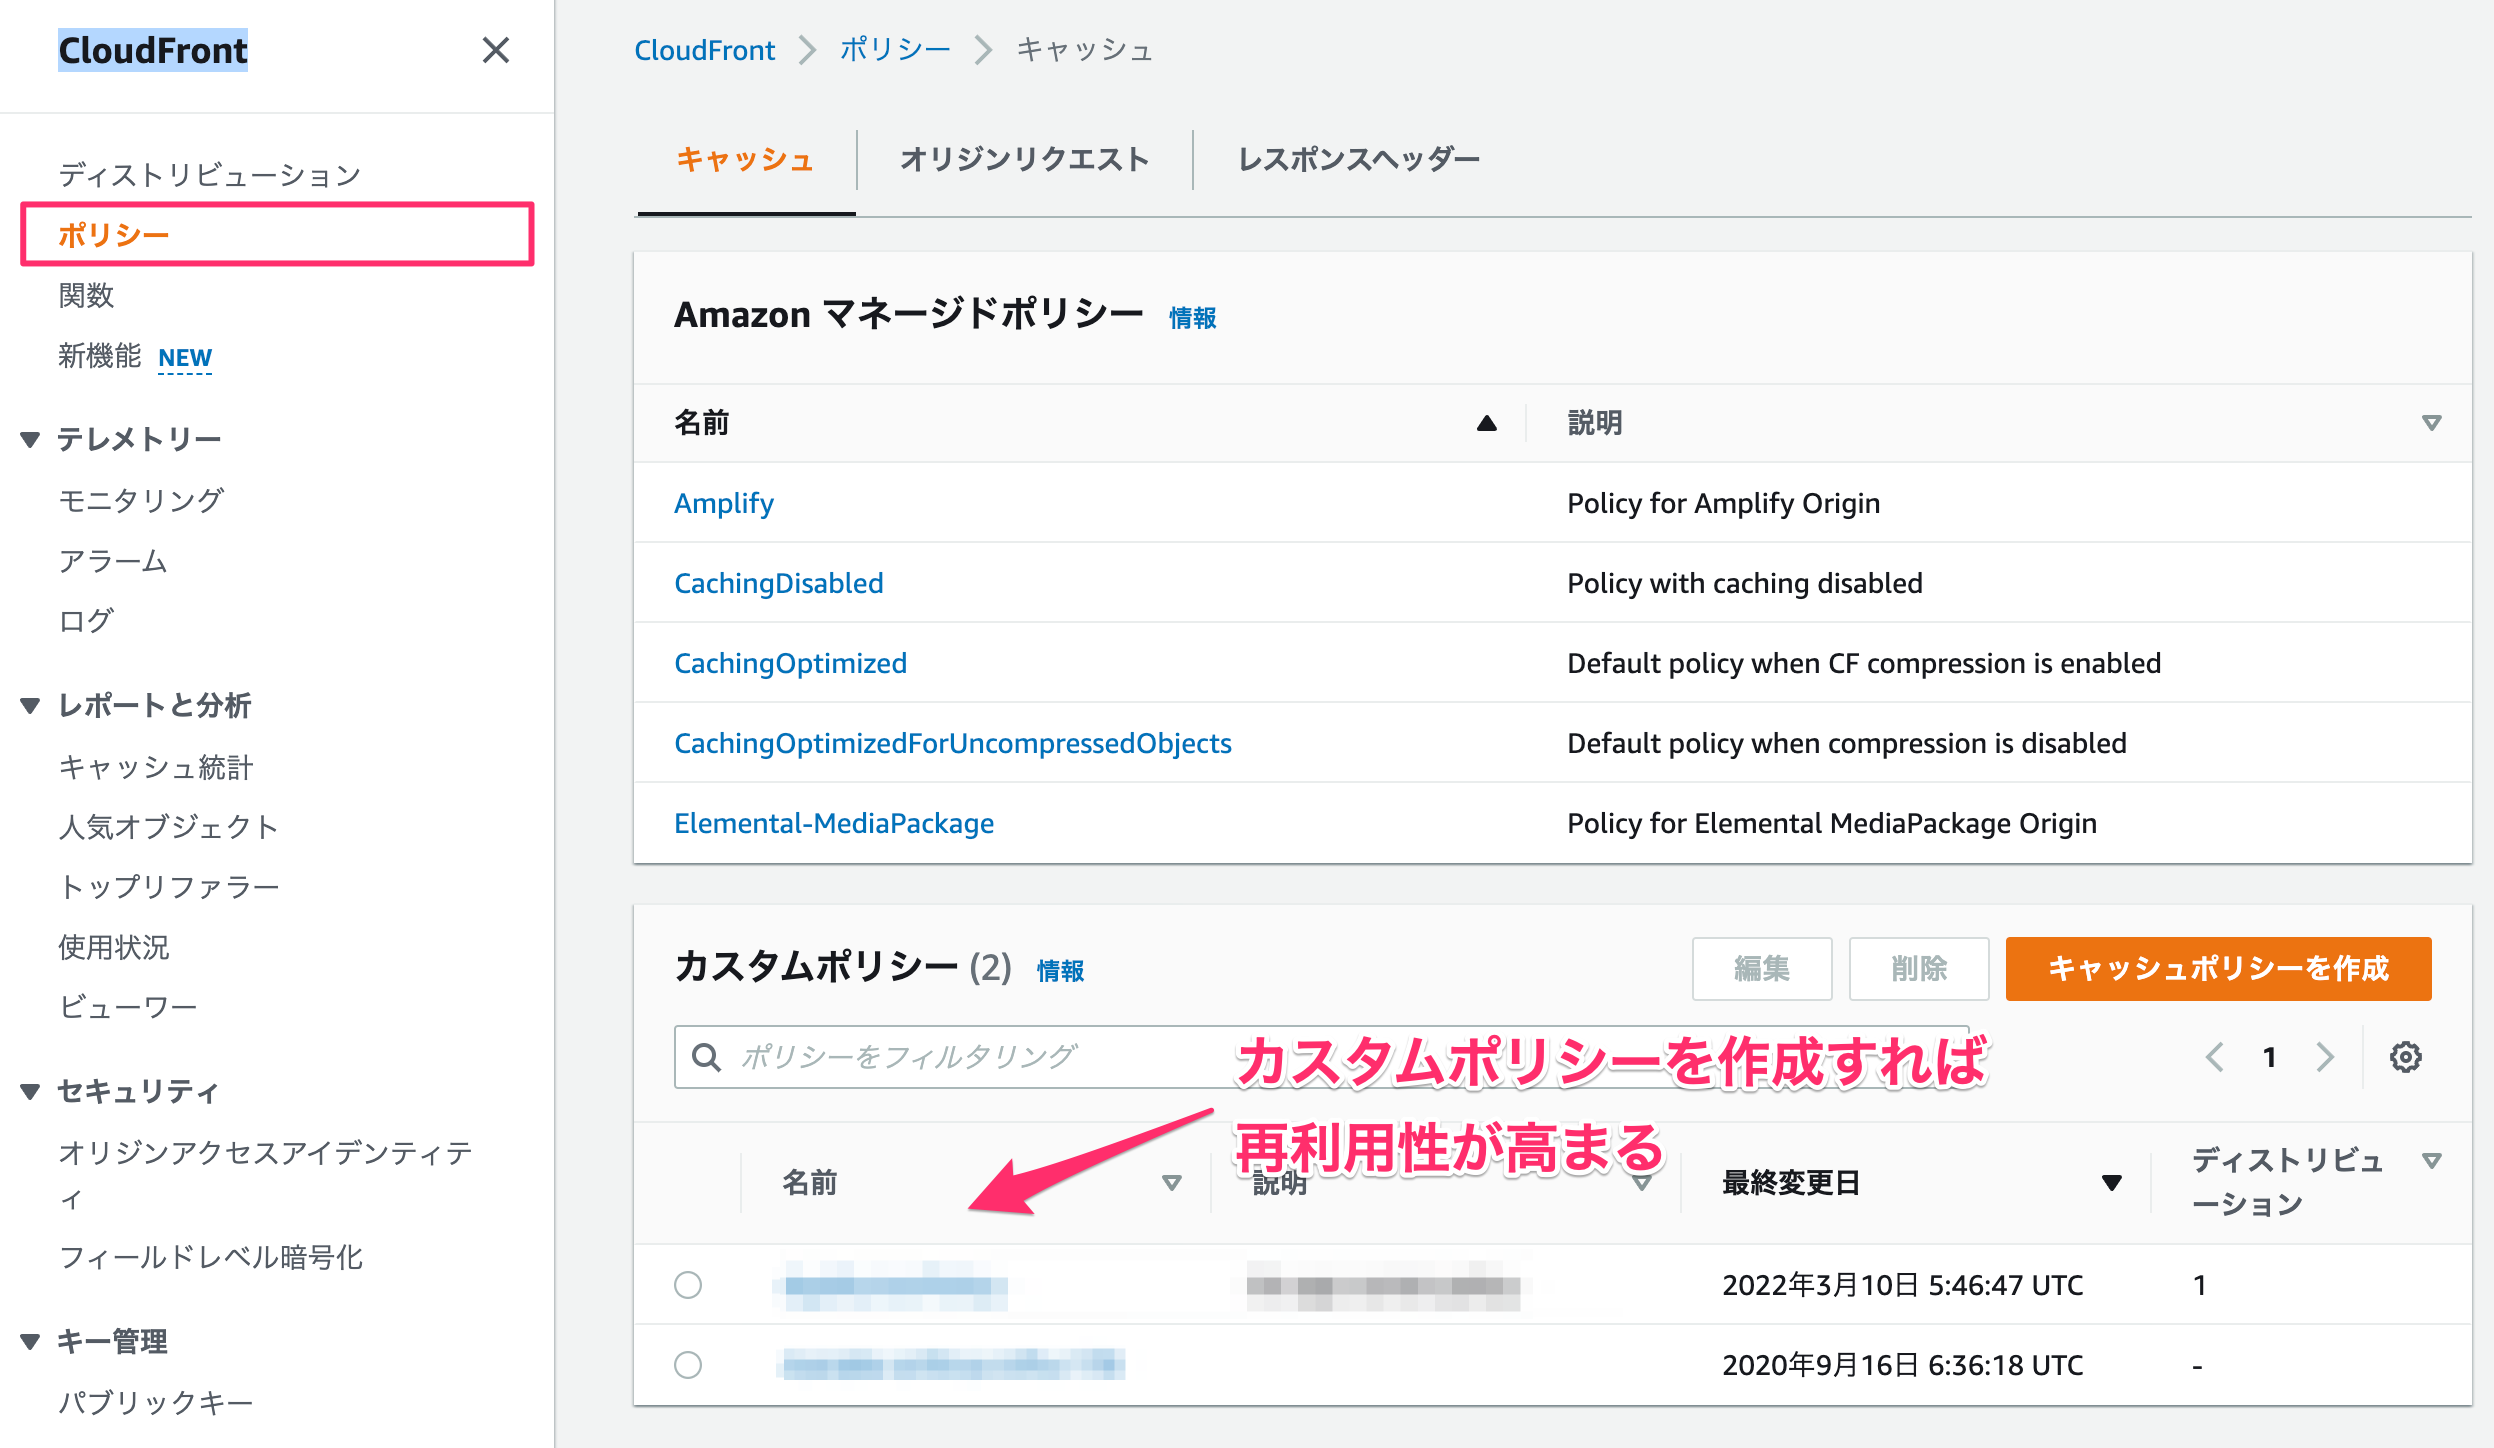Click the キャッシュポリシーを作成 button
The width and height of the screenshot is (2494, 1448).
[x=2218, y=969]
